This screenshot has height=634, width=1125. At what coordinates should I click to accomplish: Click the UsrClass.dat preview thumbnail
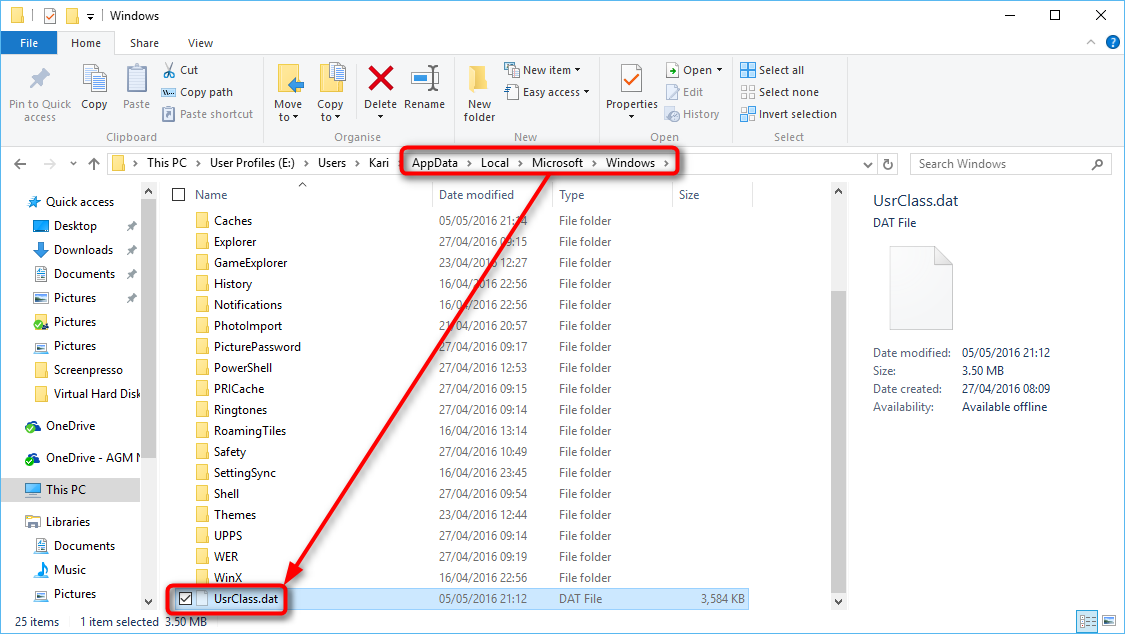[921, 288]
